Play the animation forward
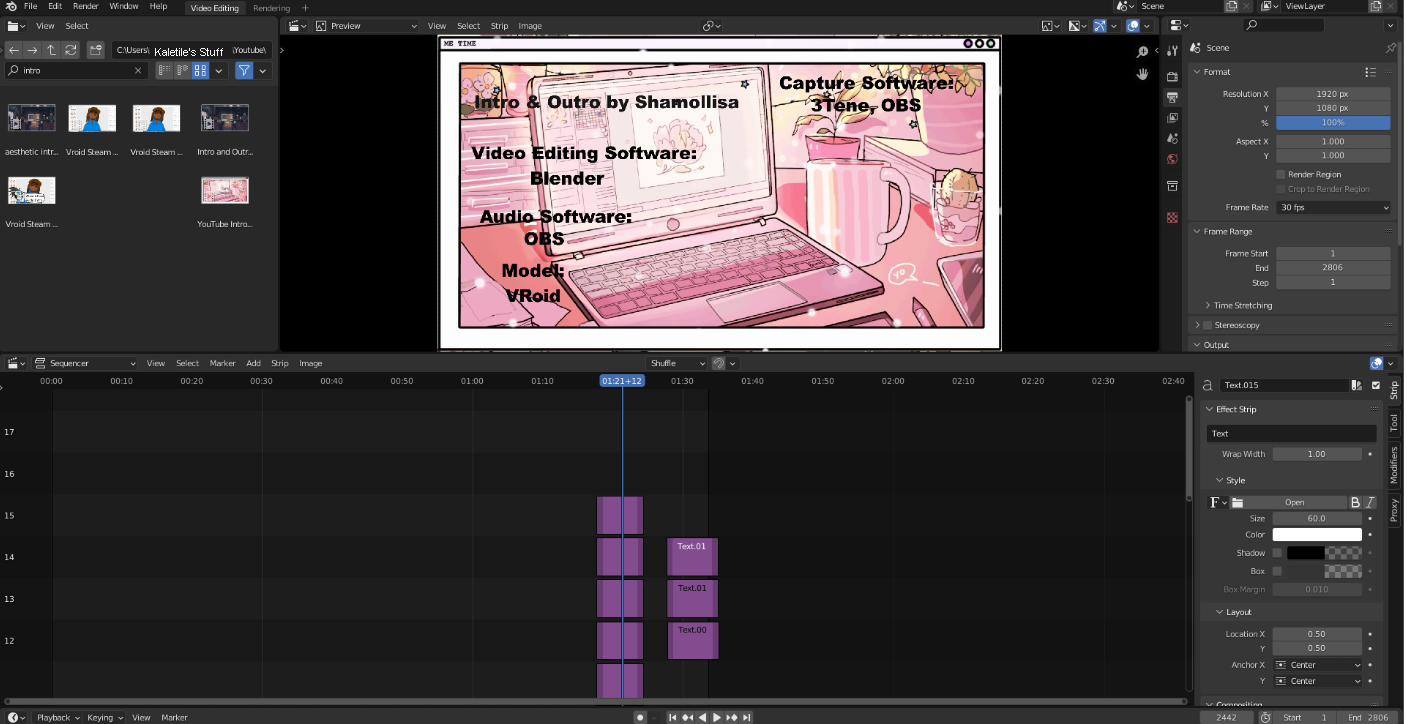This screenshot has width=1407, height=724. click(x=717, y=717)
